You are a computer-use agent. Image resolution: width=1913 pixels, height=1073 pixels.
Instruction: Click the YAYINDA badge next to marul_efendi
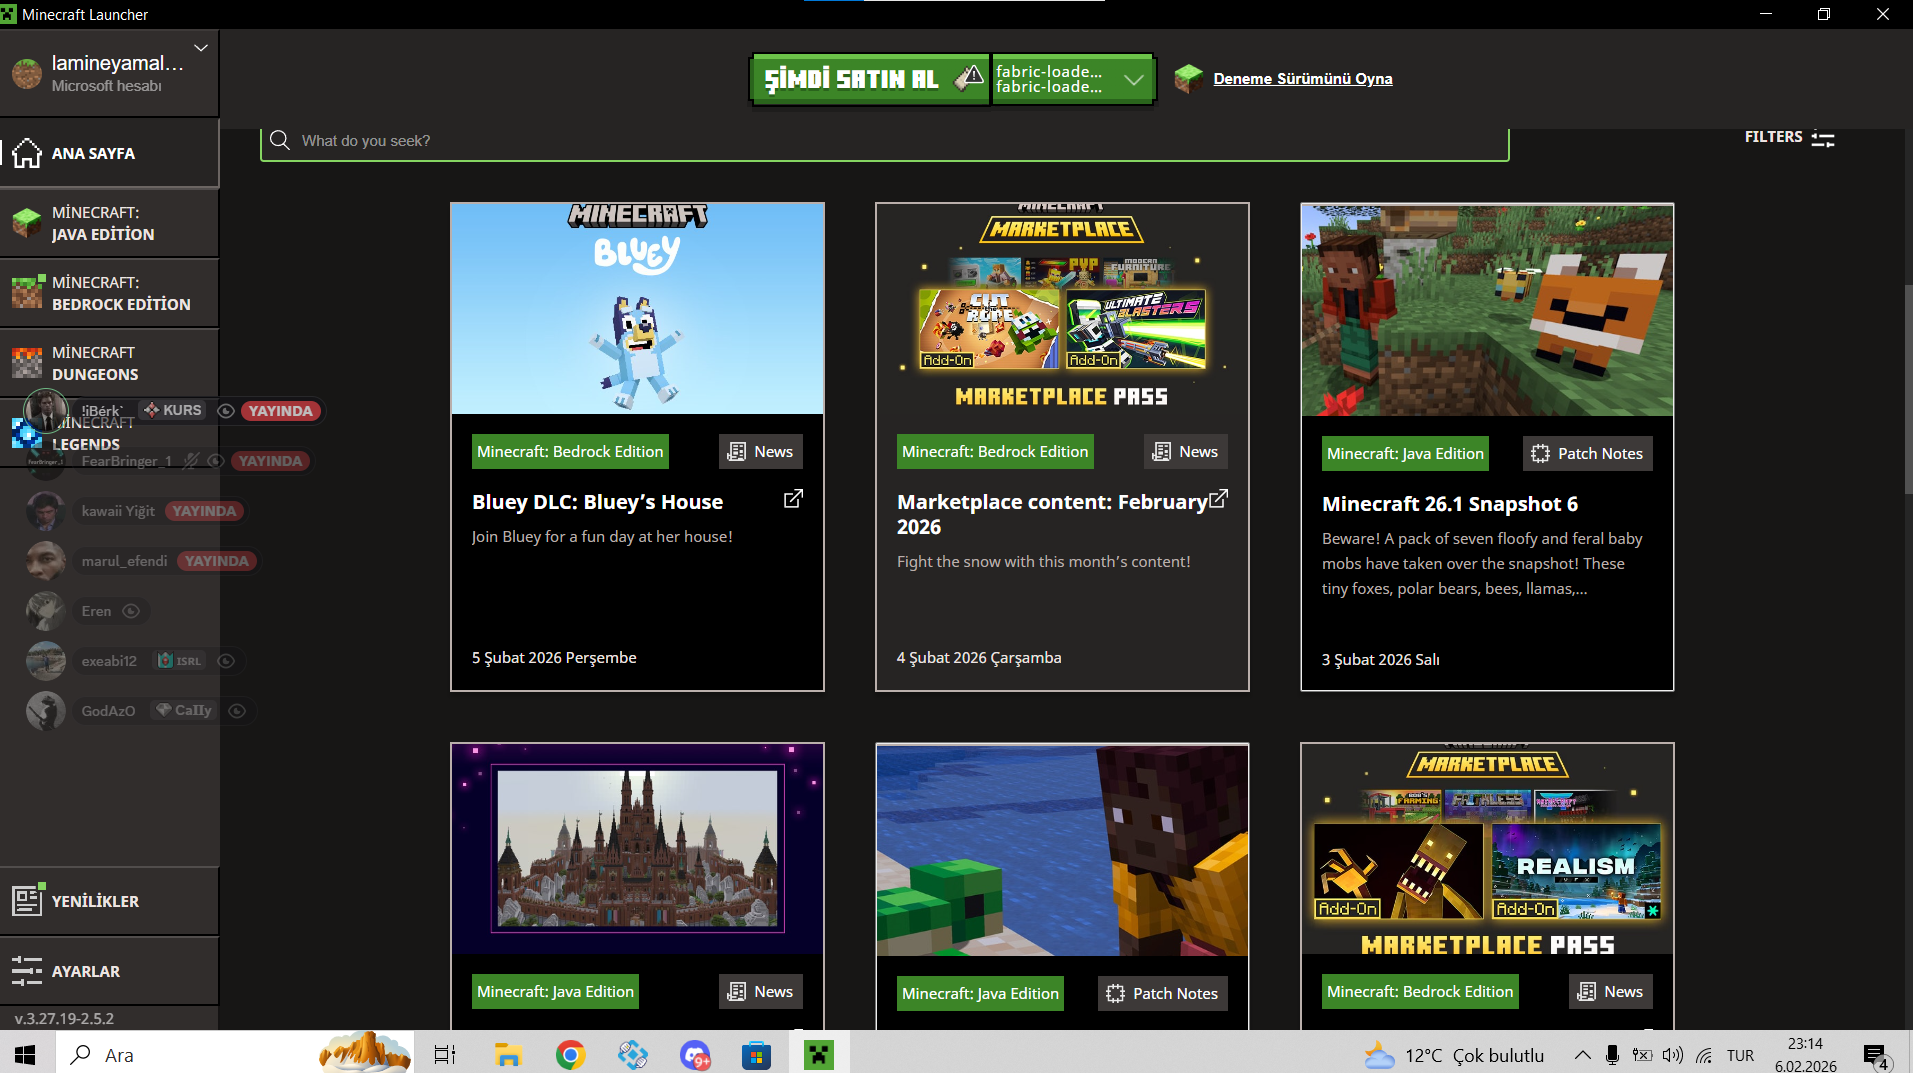coord(216,561)
